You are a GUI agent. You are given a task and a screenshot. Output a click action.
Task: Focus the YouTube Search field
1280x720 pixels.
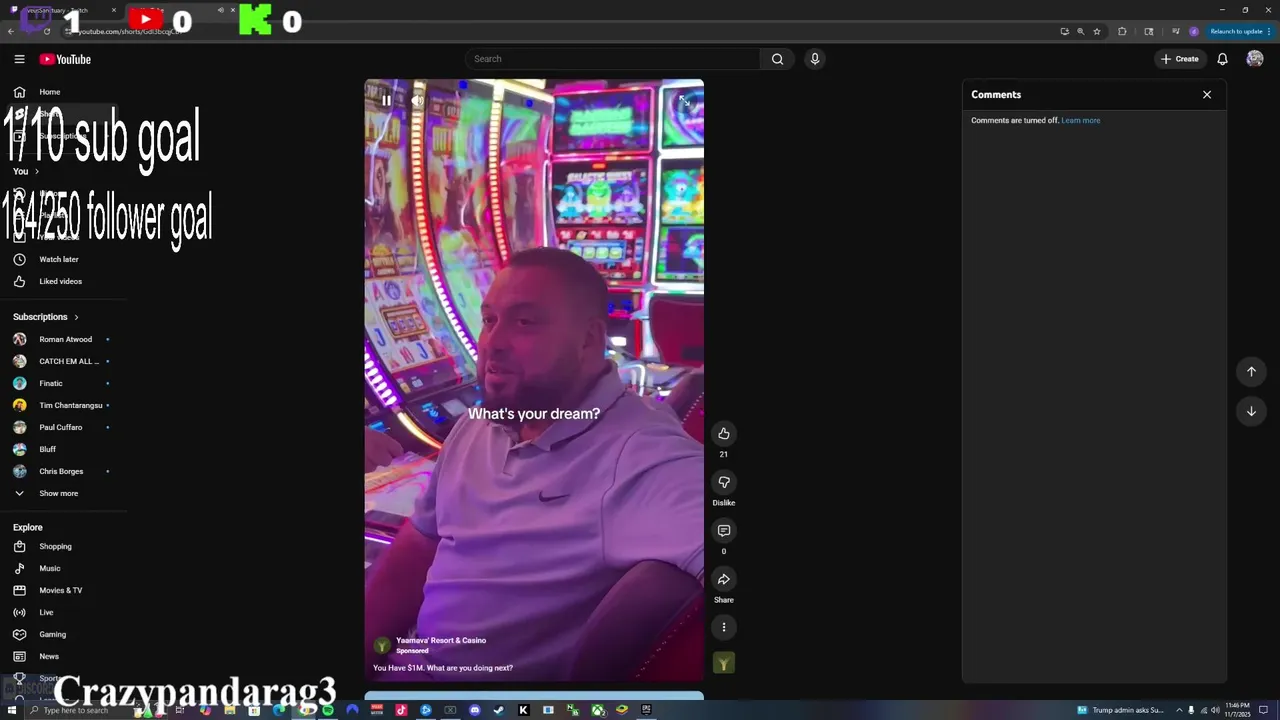pyautogui.click(x=612, y=59)
